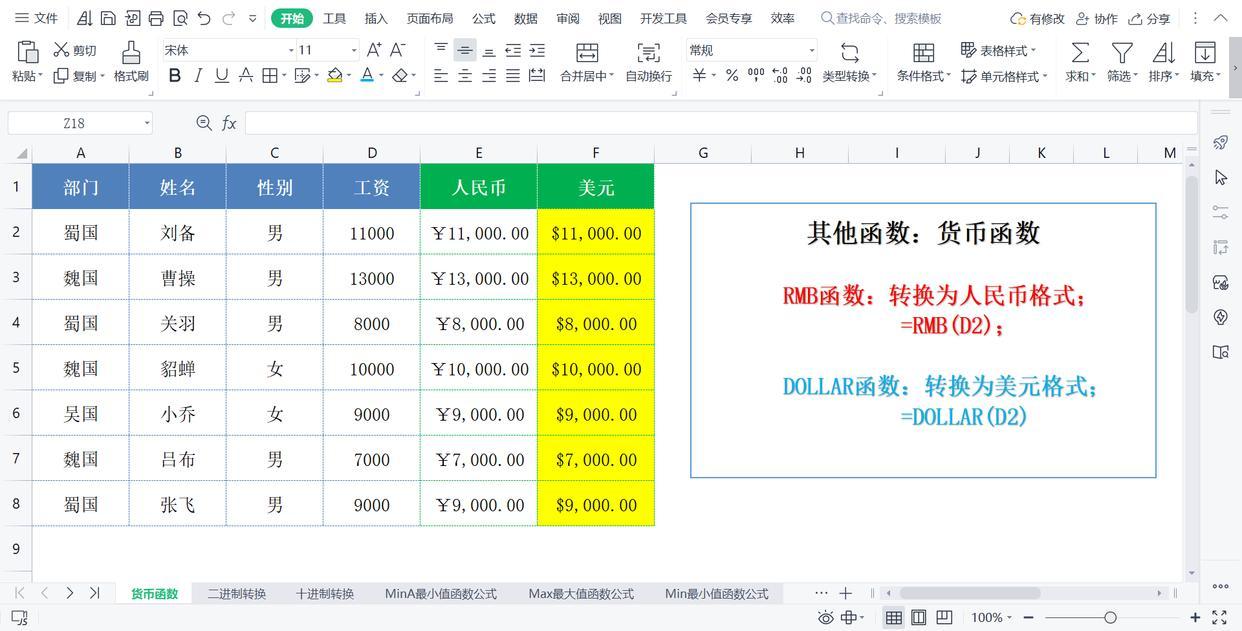
Task: Switch to 二进制转换 sheet tab
Action: (237, 593)
